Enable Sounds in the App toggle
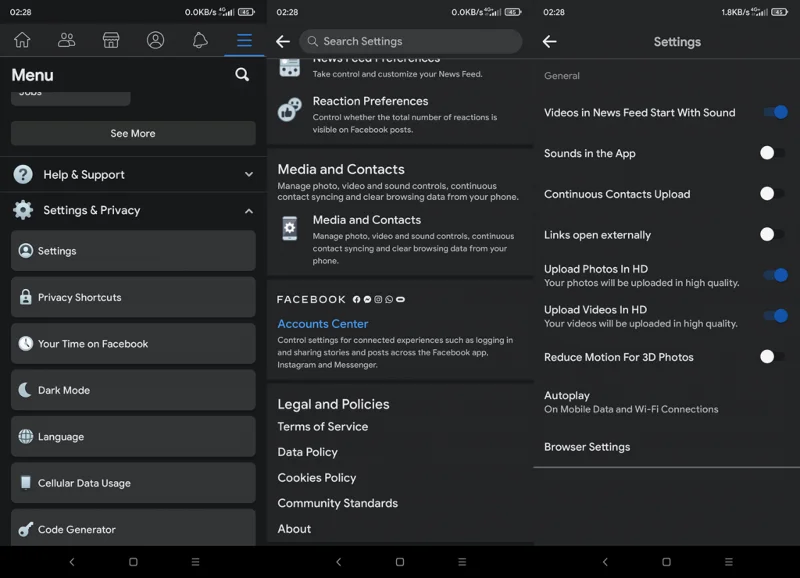The width and height of the screenshot is (800, 578). pyautogui.click(x=772, y=153)
